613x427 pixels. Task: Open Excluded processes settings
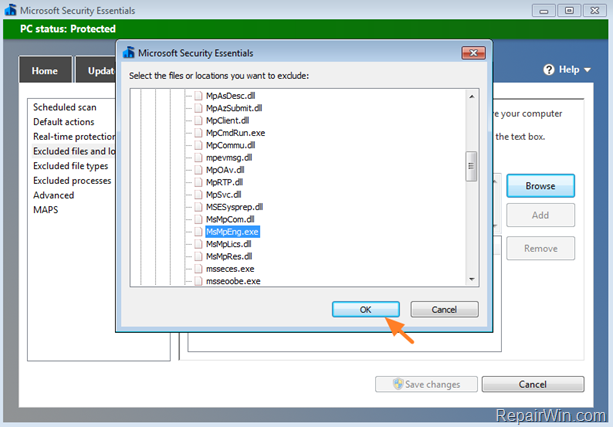tap(72, 181)
